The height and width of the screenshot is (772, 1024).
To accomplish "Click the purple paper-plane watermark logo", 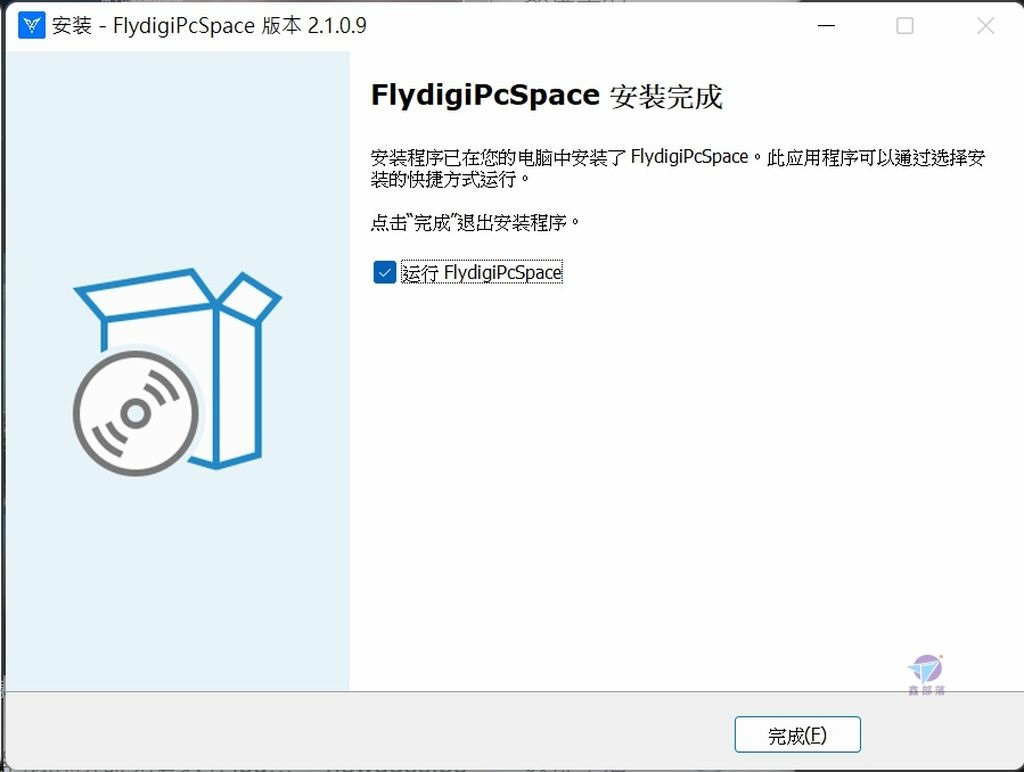I will 926,669.
